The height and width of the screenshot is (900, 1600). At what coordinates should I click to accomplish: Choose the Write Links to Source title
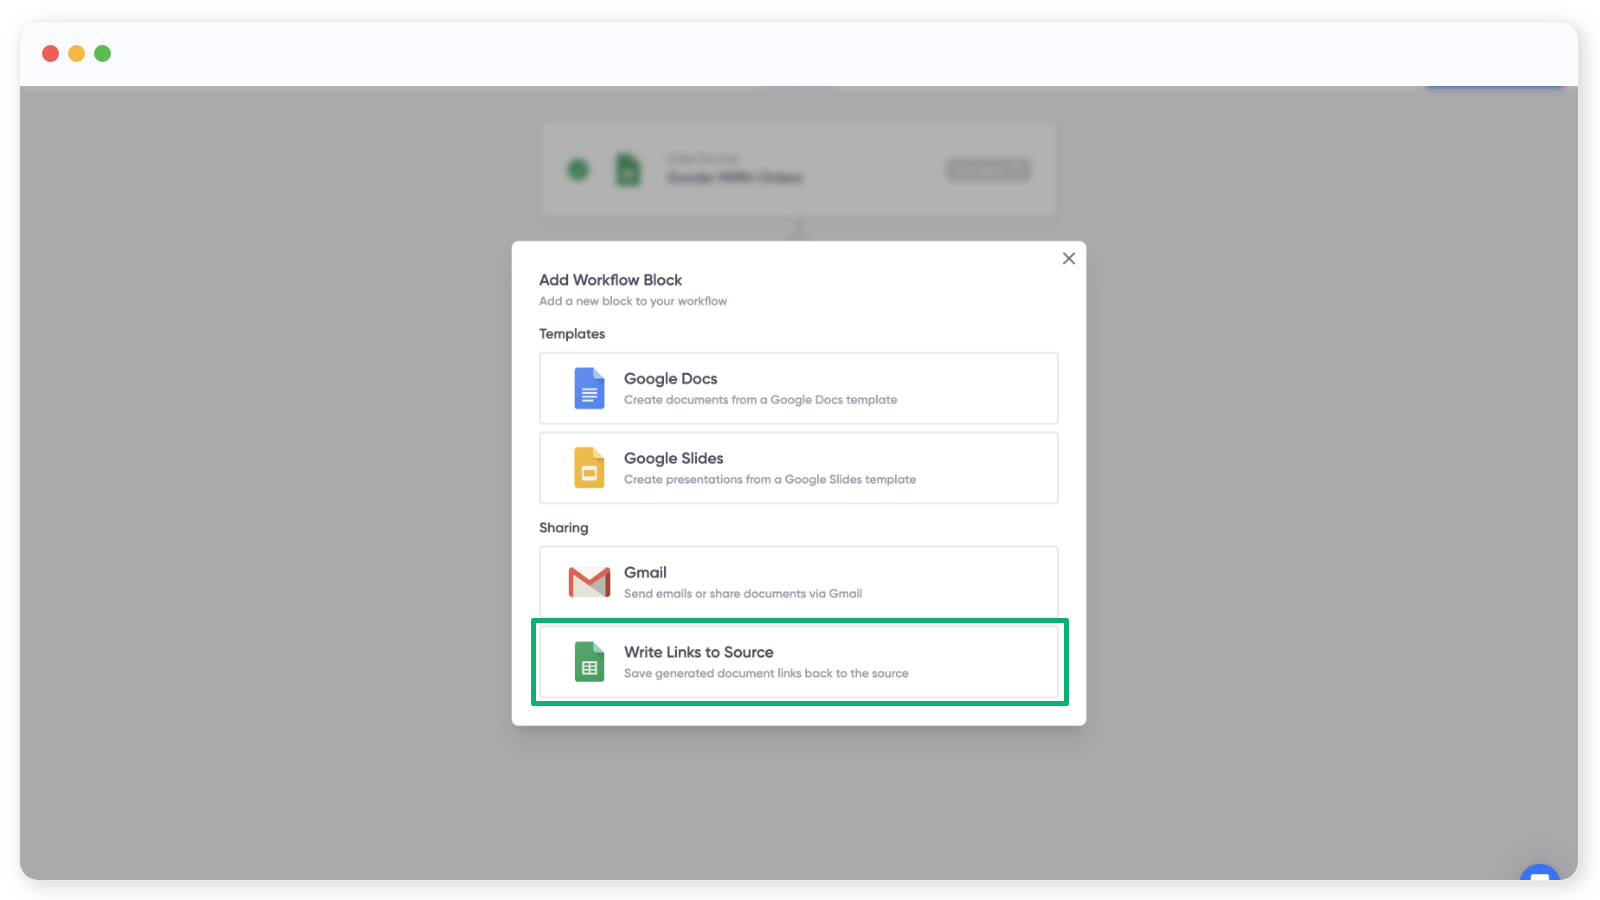698,653
